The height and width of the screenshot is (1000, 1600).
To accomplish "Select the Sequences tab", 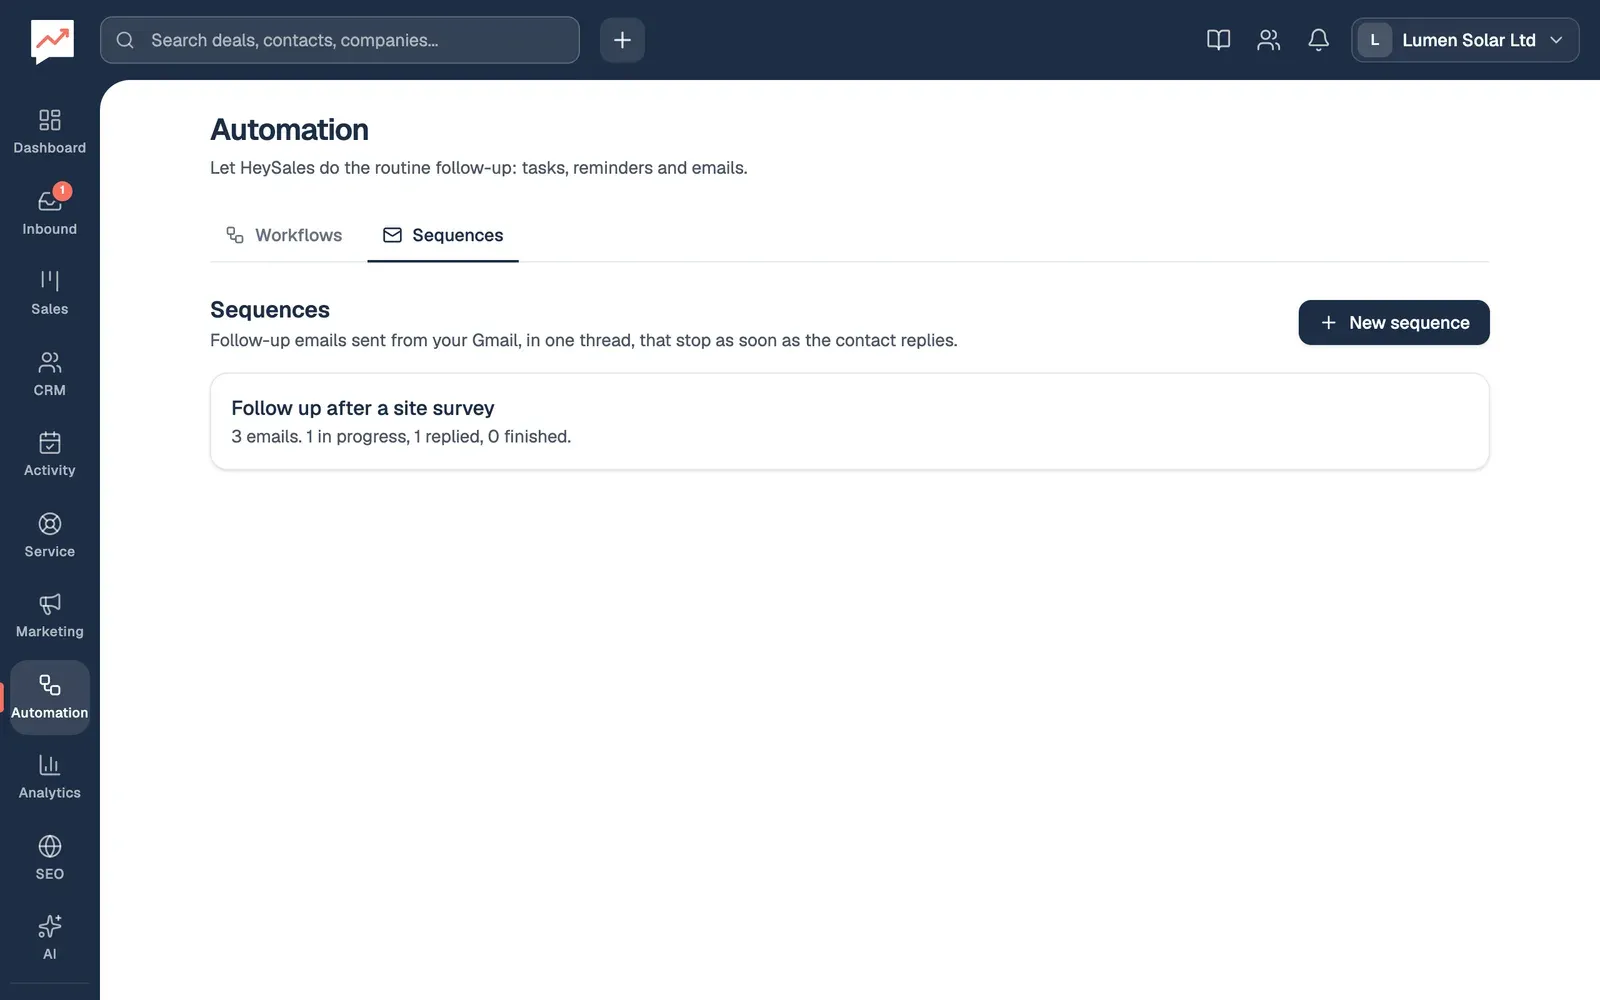I will 443,235.
